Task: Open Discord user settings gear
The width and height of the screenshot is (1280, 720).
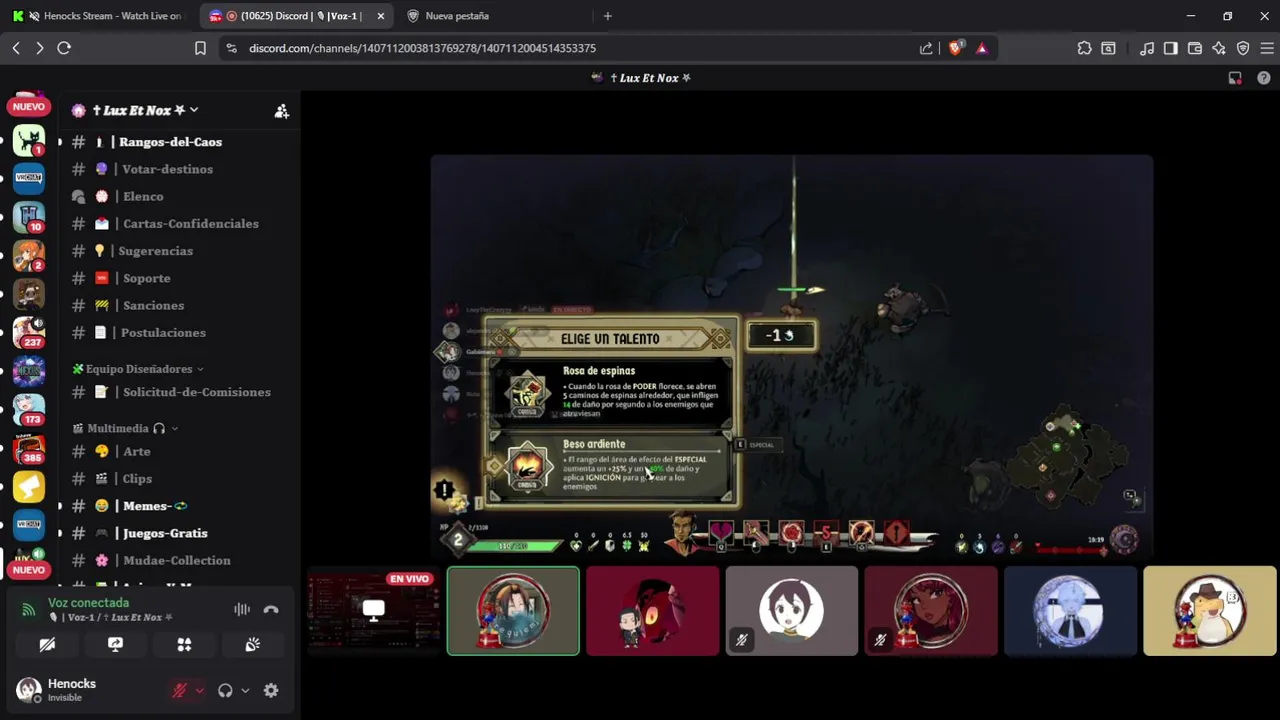Action: [x=271, y=690]
